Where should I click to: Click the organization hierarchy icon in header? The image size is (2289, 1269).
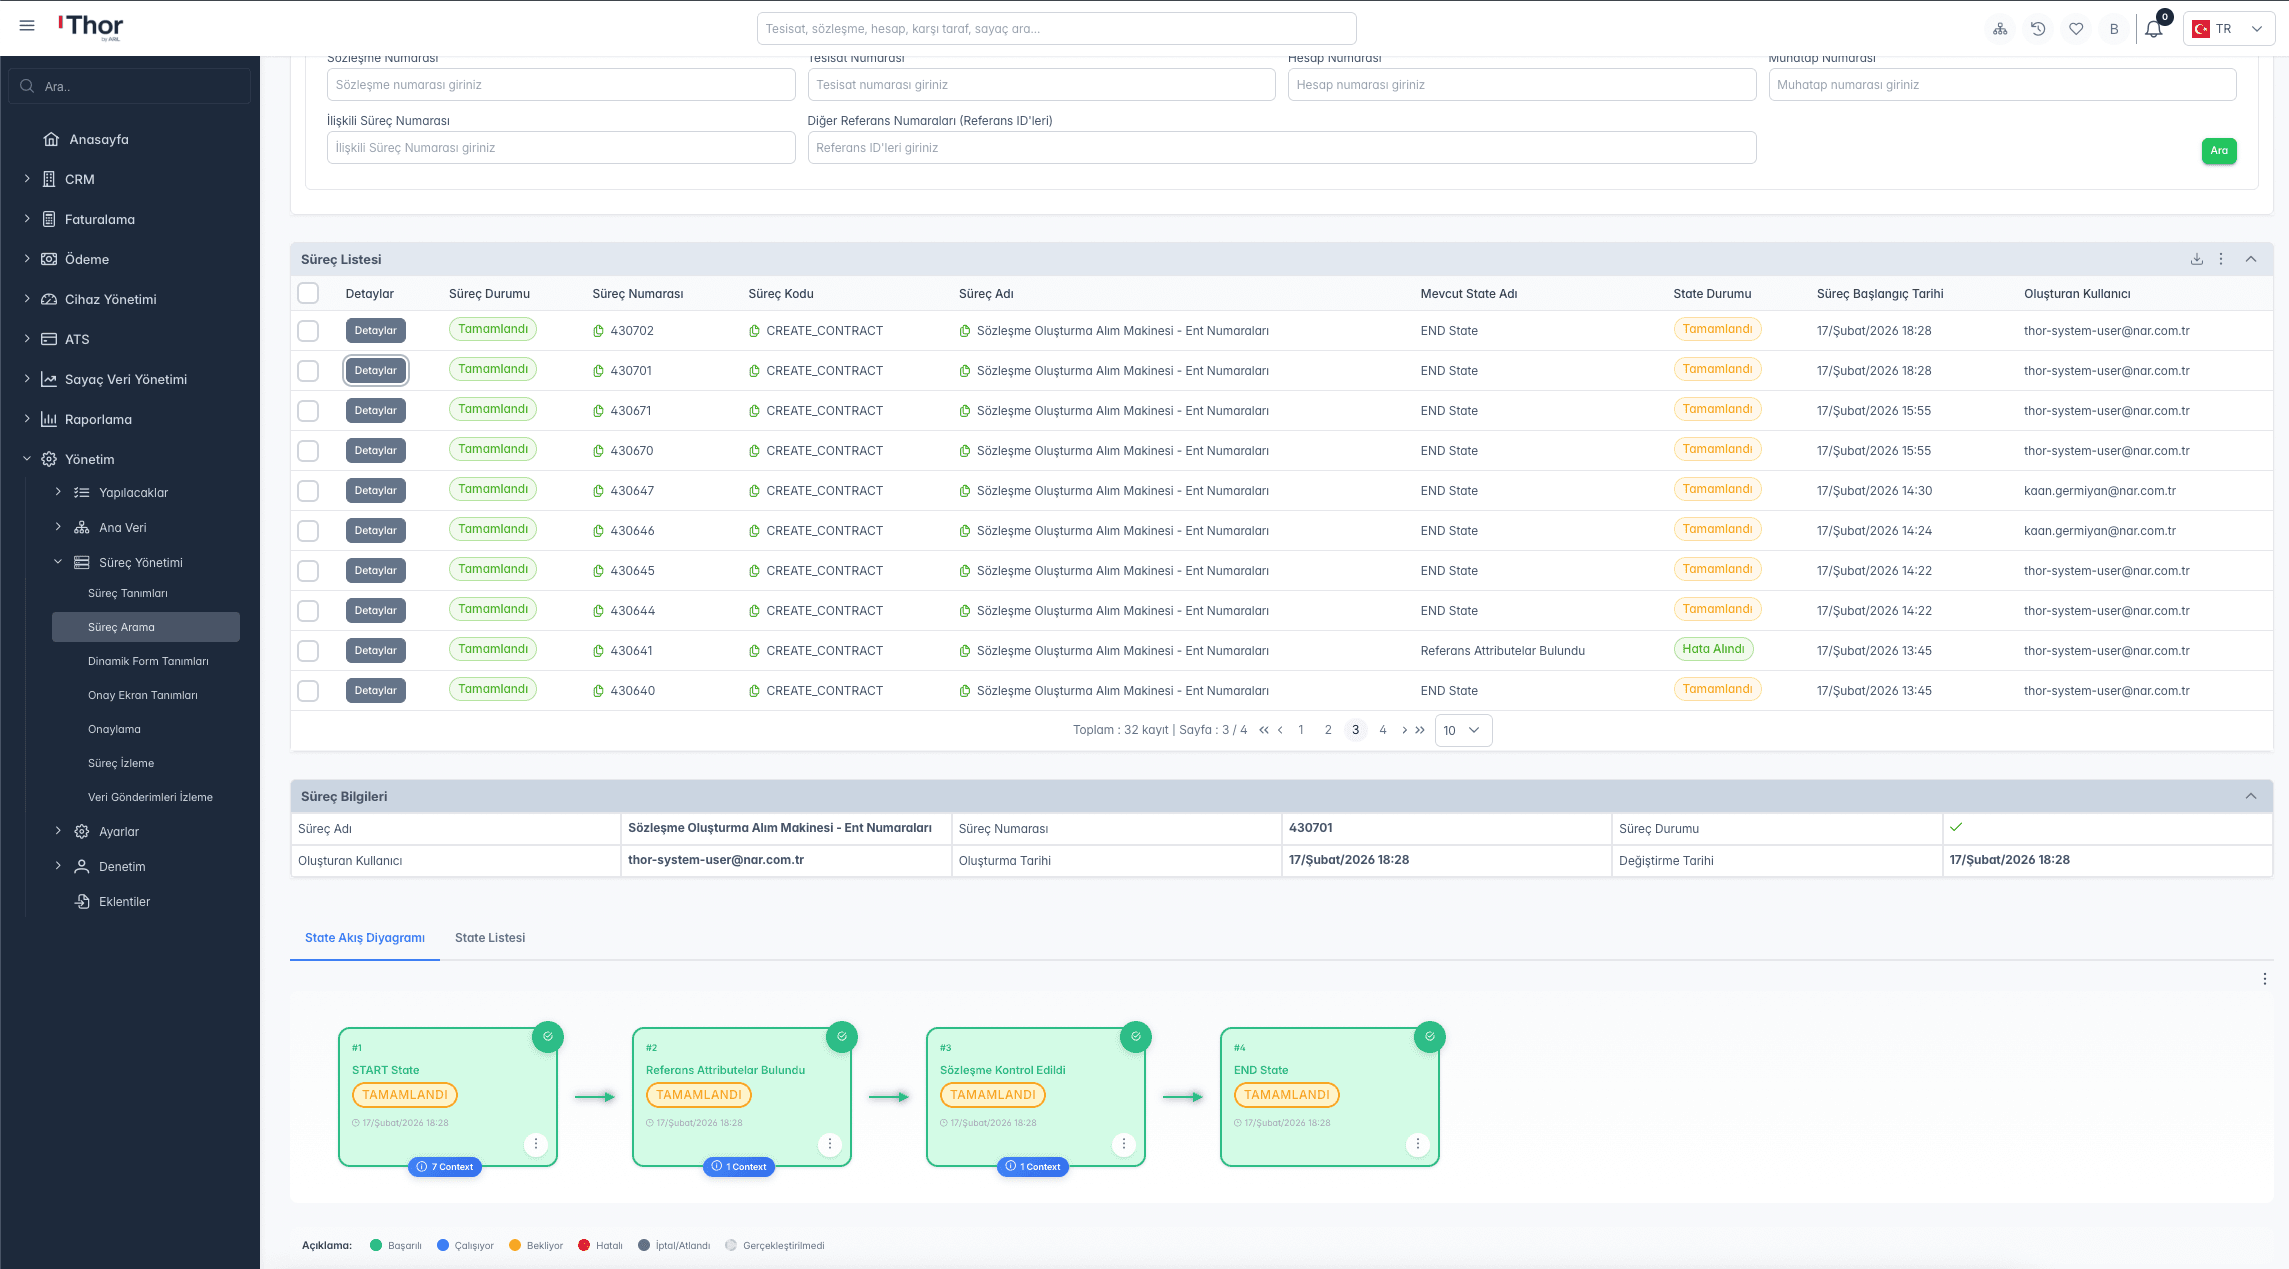(x=2000, y=29)
